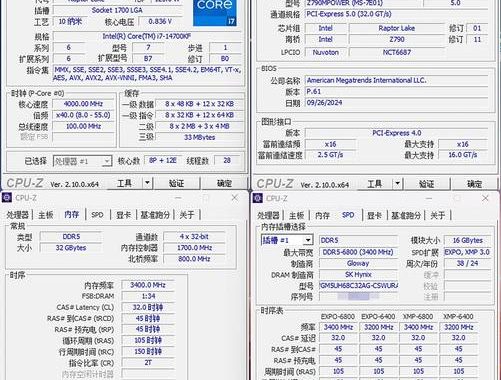Close the CPU-Z memory window
The image size is (501, 380).
point(235,198)
